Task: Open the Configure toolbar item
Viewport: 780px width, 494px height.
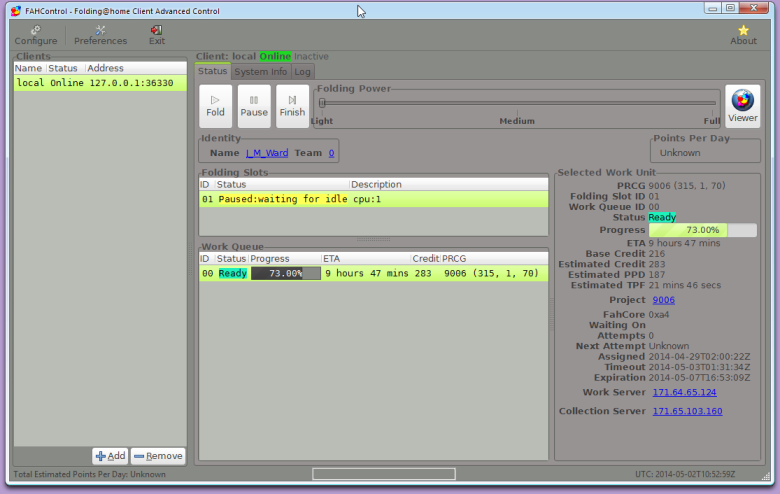Action: pyautogui.click(x=35, y=35)
